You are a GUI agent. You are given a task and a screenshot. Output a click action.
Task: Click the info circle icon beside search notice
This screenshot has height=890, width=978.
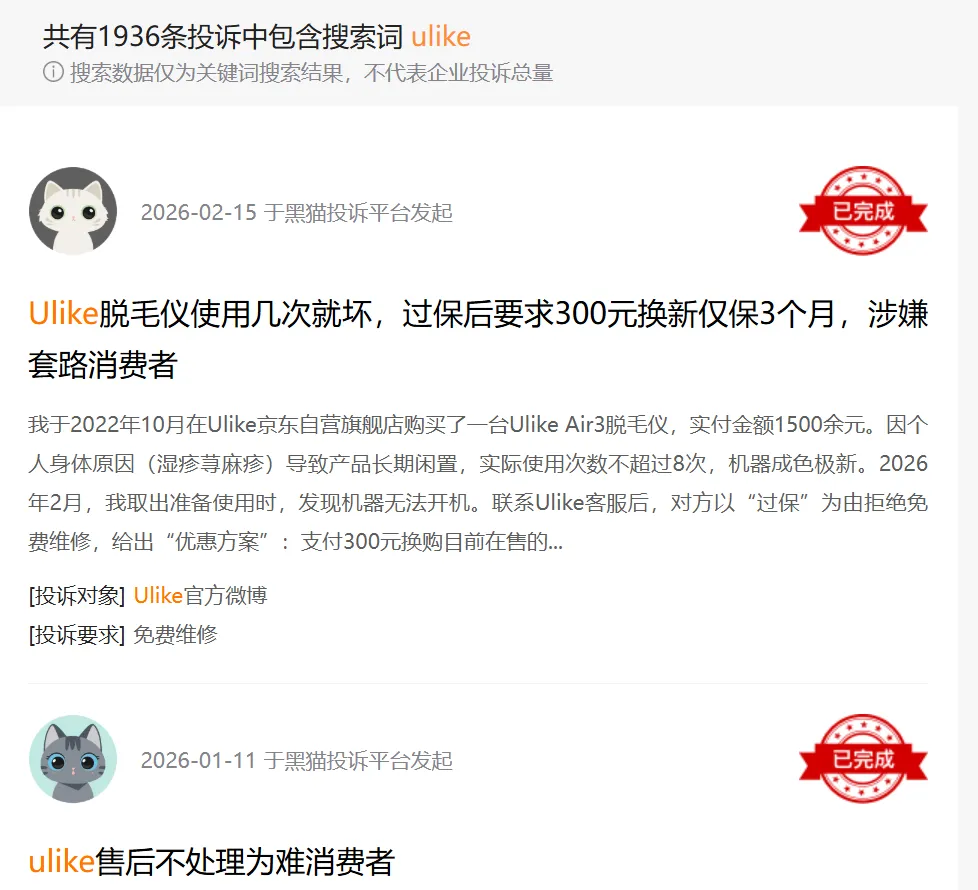click(x=53, y=72)
